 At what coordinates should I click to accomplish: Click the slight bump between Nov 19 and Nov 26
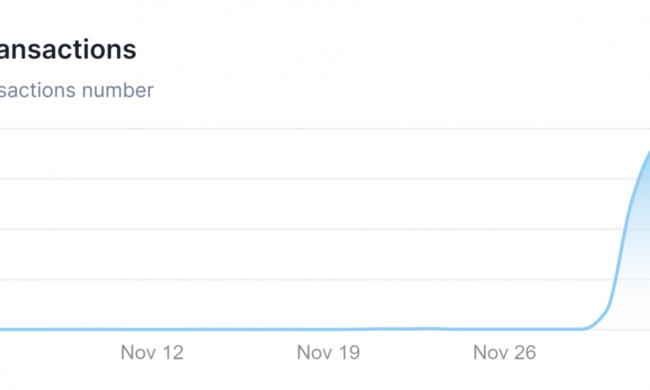[x=429, y=329]
